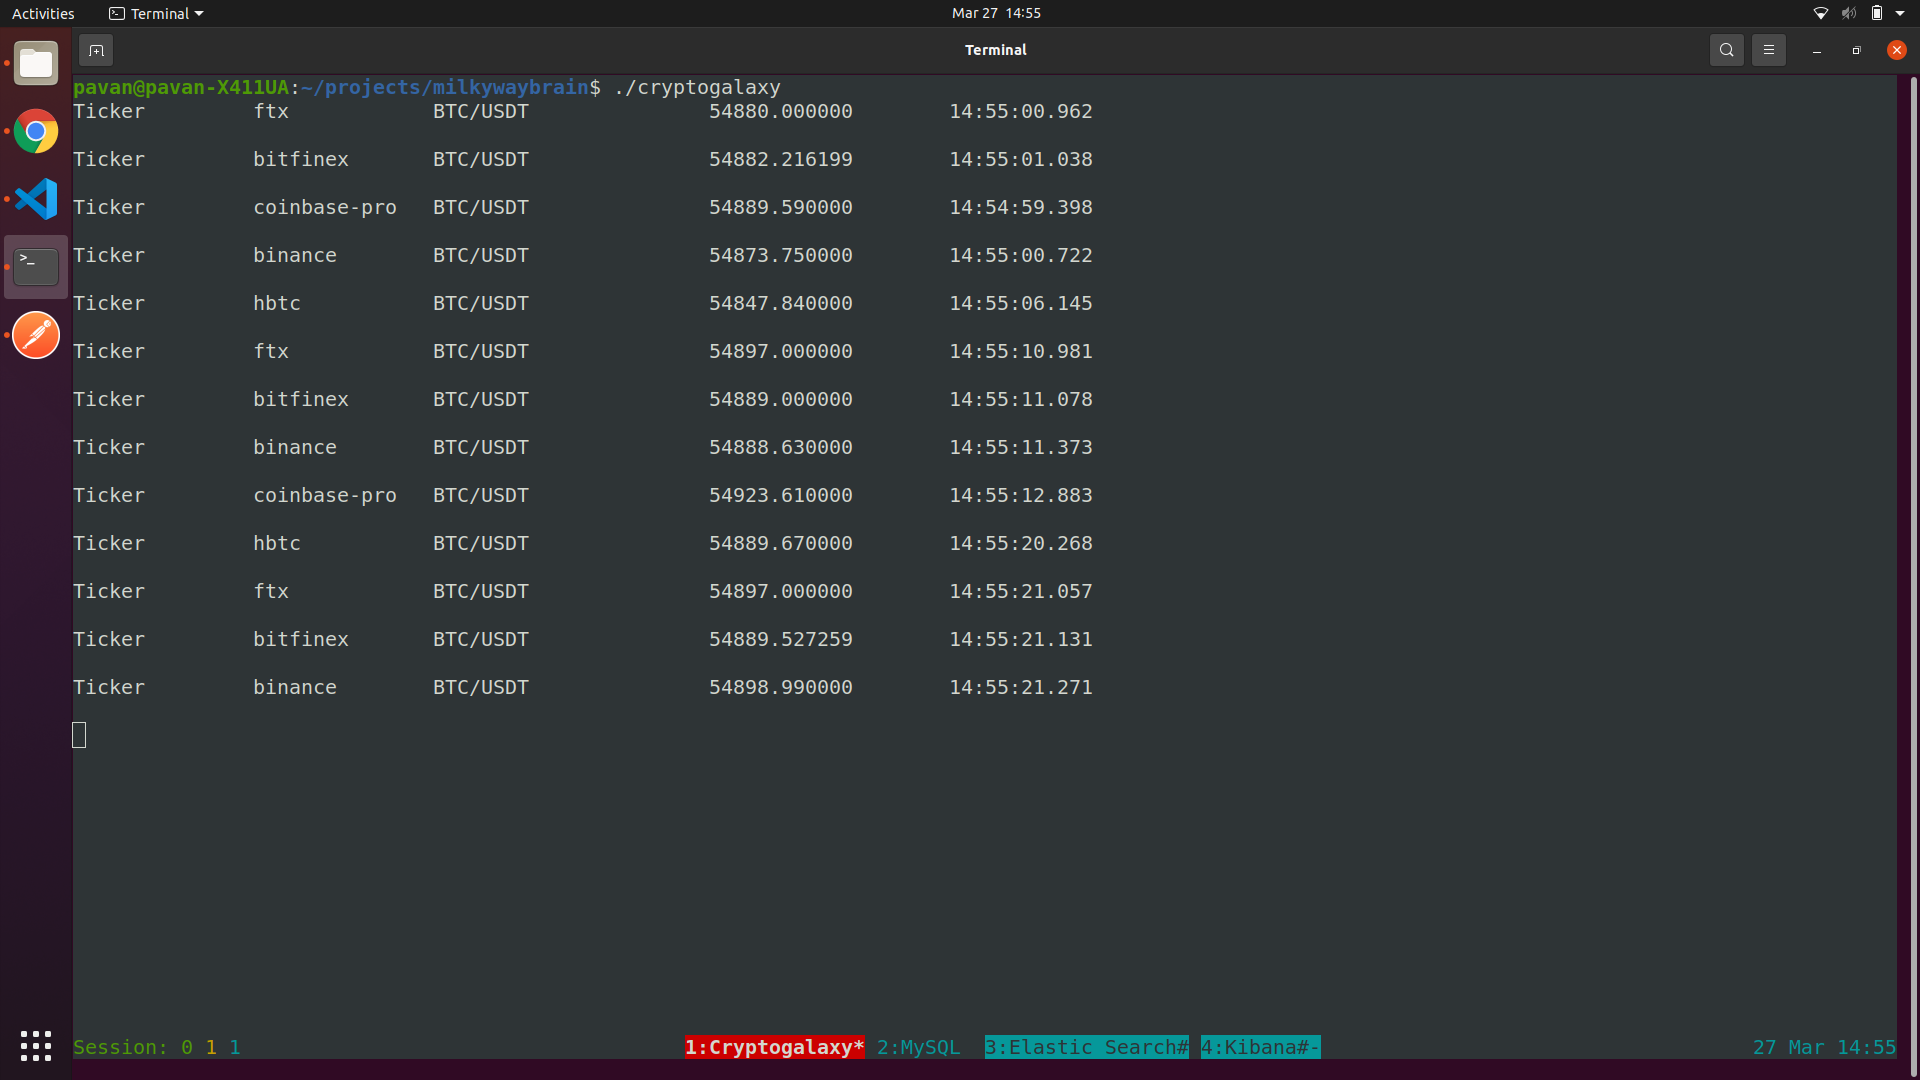This screenshot has height=1080, width=1920.
Task: Click the Terminal icon in the dock
Action: tap(36, 267)
